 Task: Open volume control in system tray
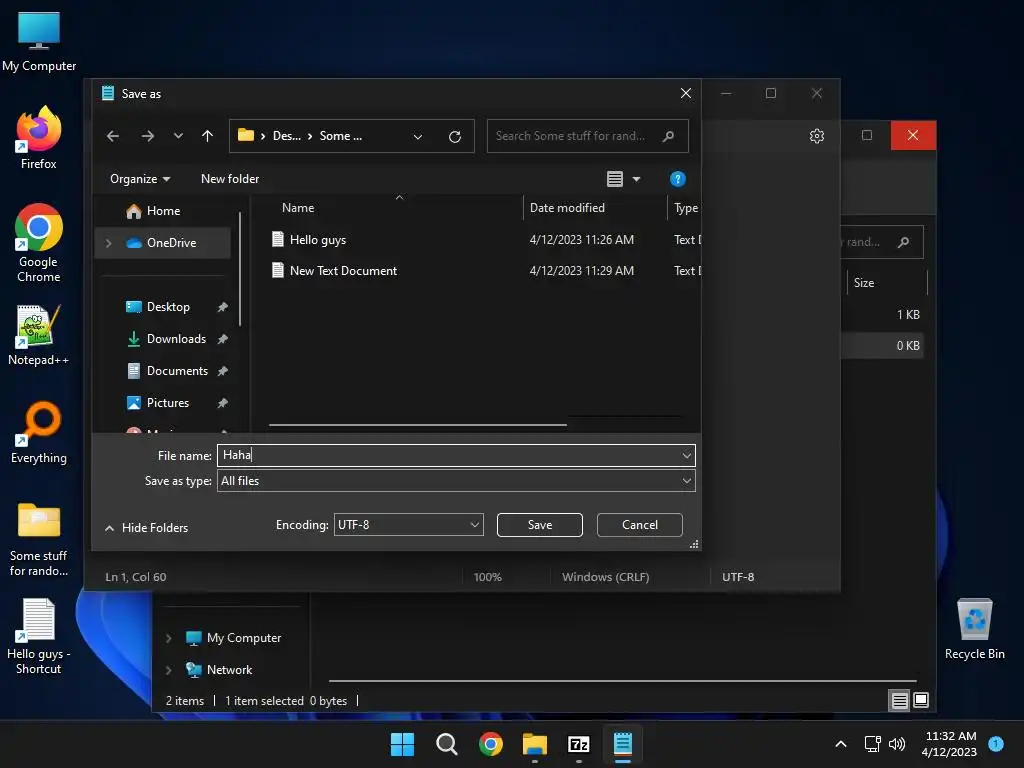coord(897,744)
